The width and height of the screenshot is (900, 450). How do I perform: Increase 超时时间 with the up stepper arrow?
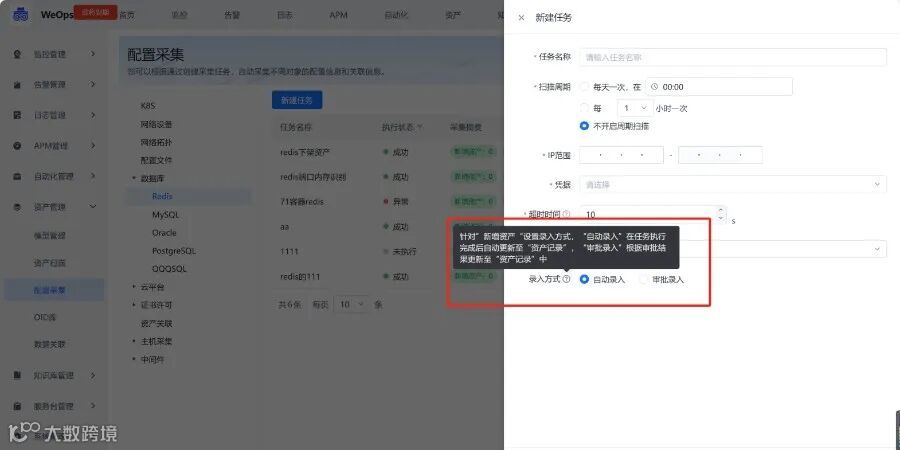721,210
